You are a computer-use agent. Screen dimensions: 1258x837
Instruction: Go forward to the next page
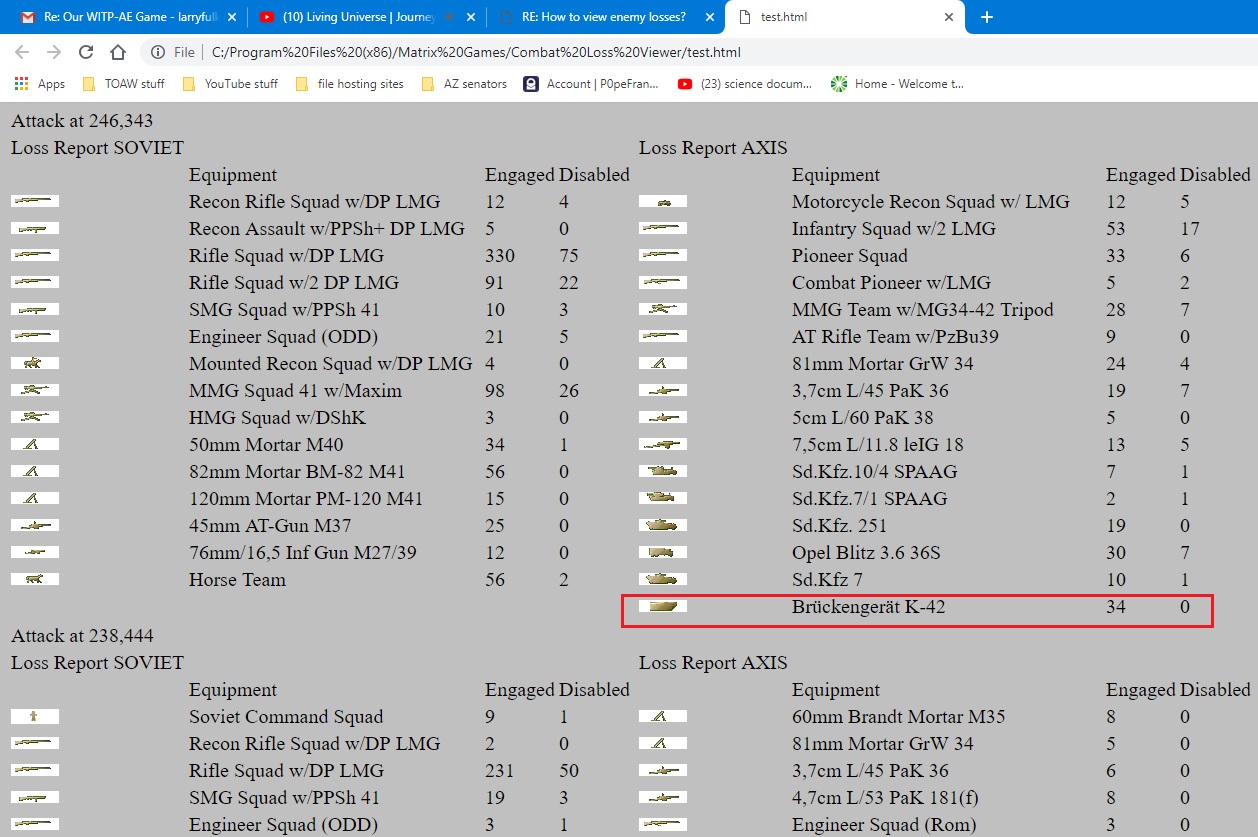point(54,52)
